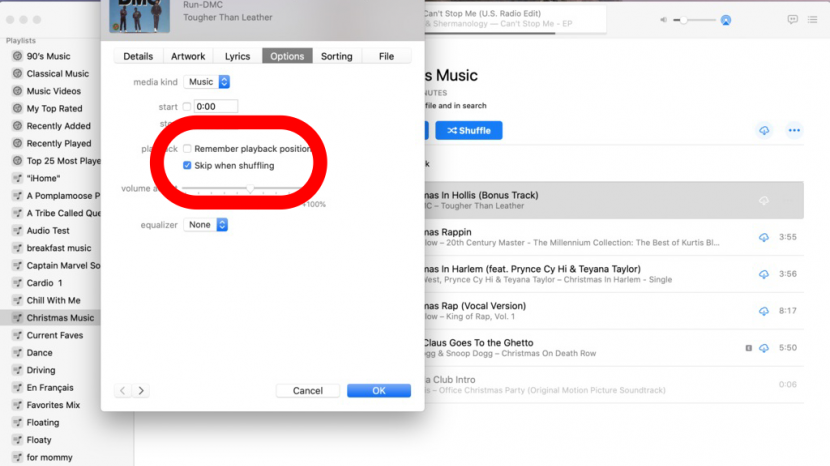The image size is (830, 466).
Task: Open the Floating playlist
Action: click(x=43, y=423)
